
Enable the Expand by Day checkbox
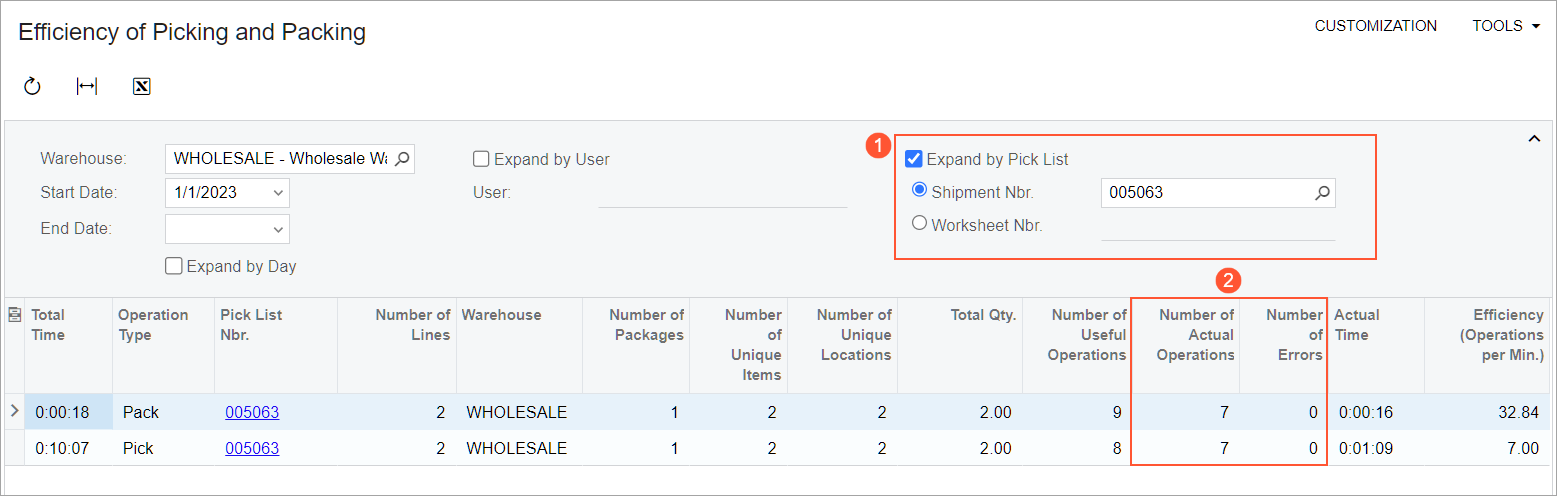pos(173,266)
